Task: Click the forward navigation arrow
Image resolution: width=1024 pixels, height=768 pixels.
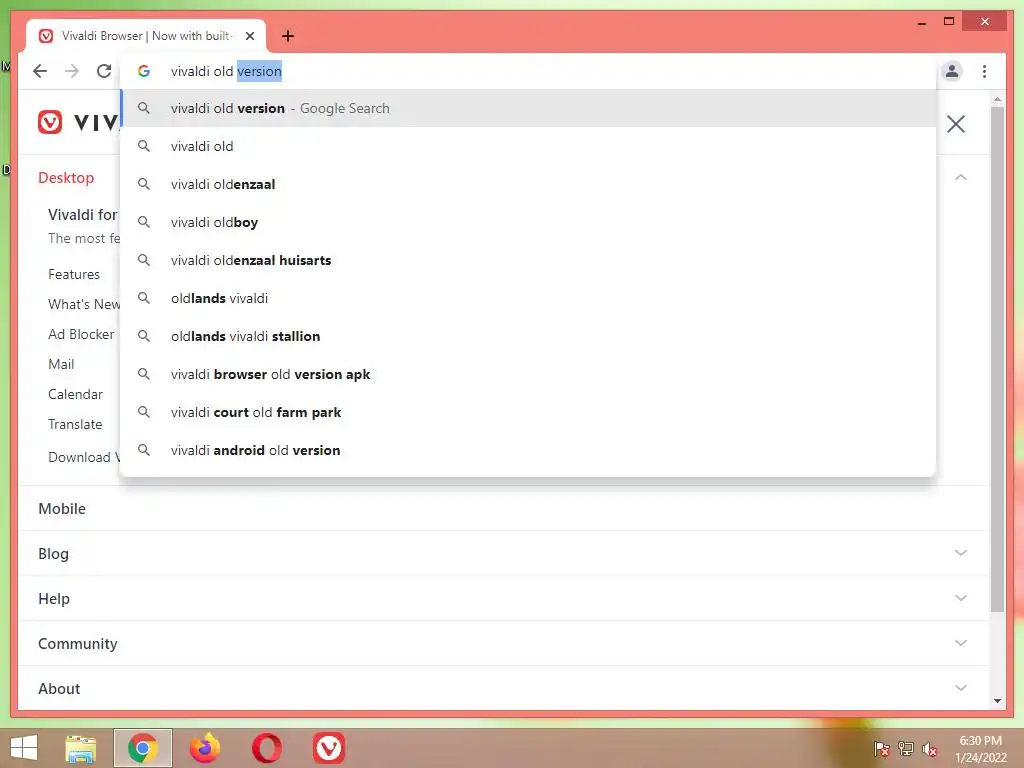Action: pyautogui.click(x=72, y=71)
